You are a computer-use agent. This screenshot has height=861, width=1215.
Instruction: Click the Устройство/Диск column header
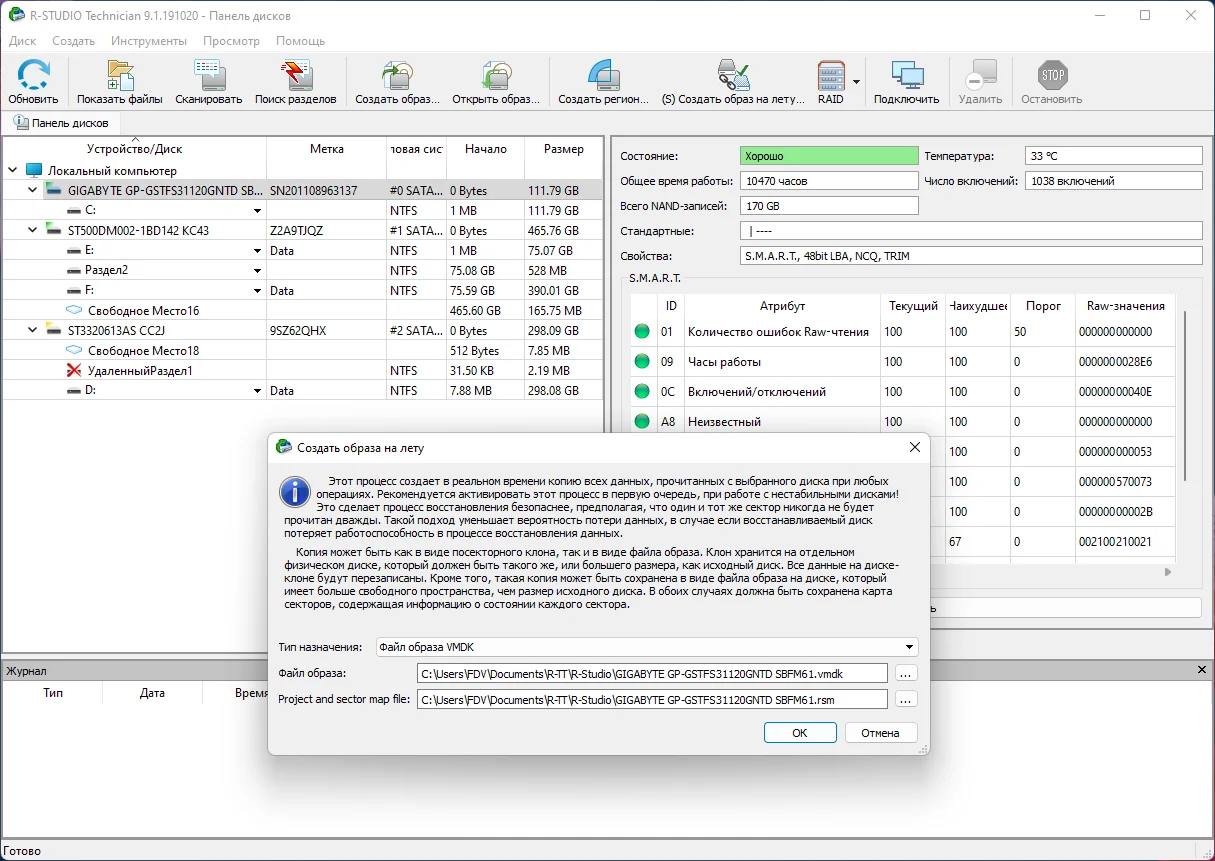pos(134,149)
